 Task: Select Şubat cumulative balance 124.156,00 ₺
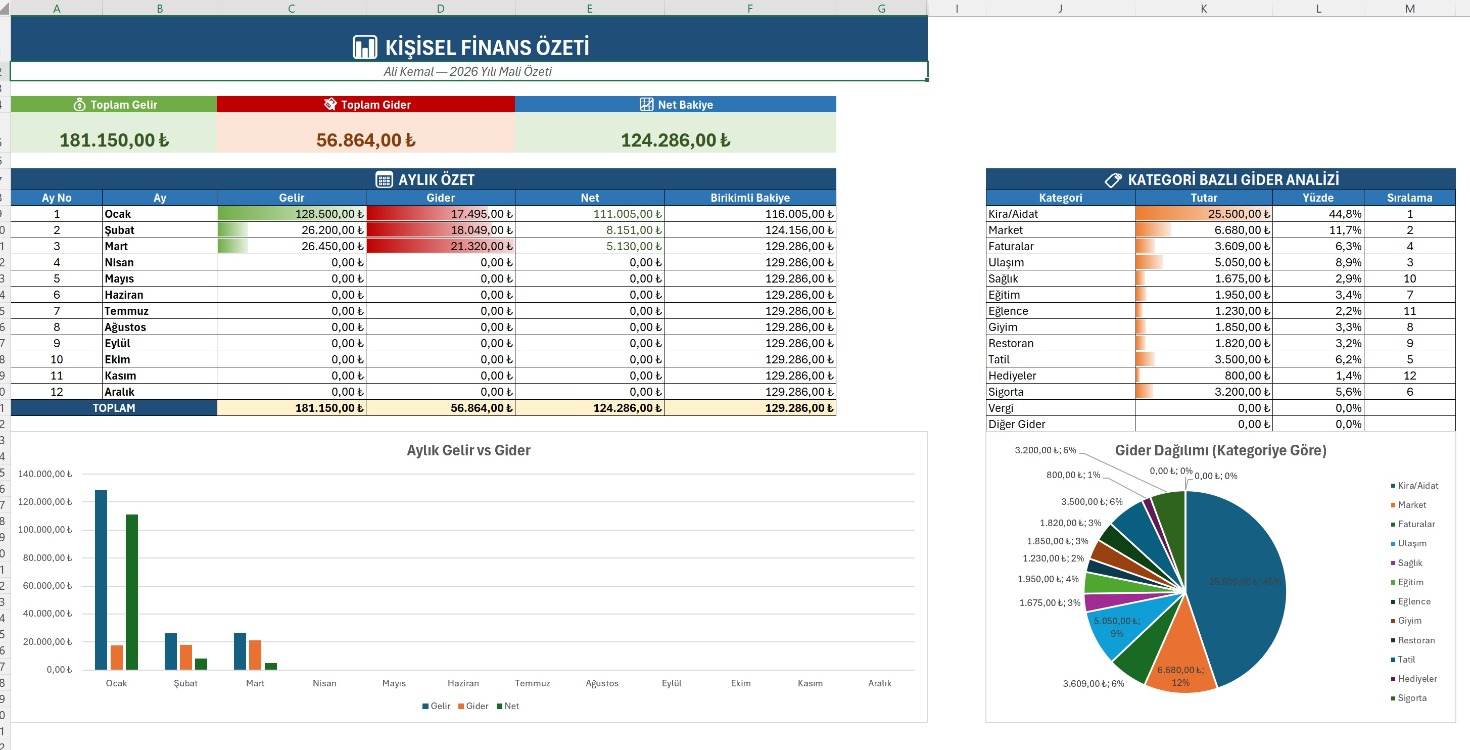pos(750,230)
